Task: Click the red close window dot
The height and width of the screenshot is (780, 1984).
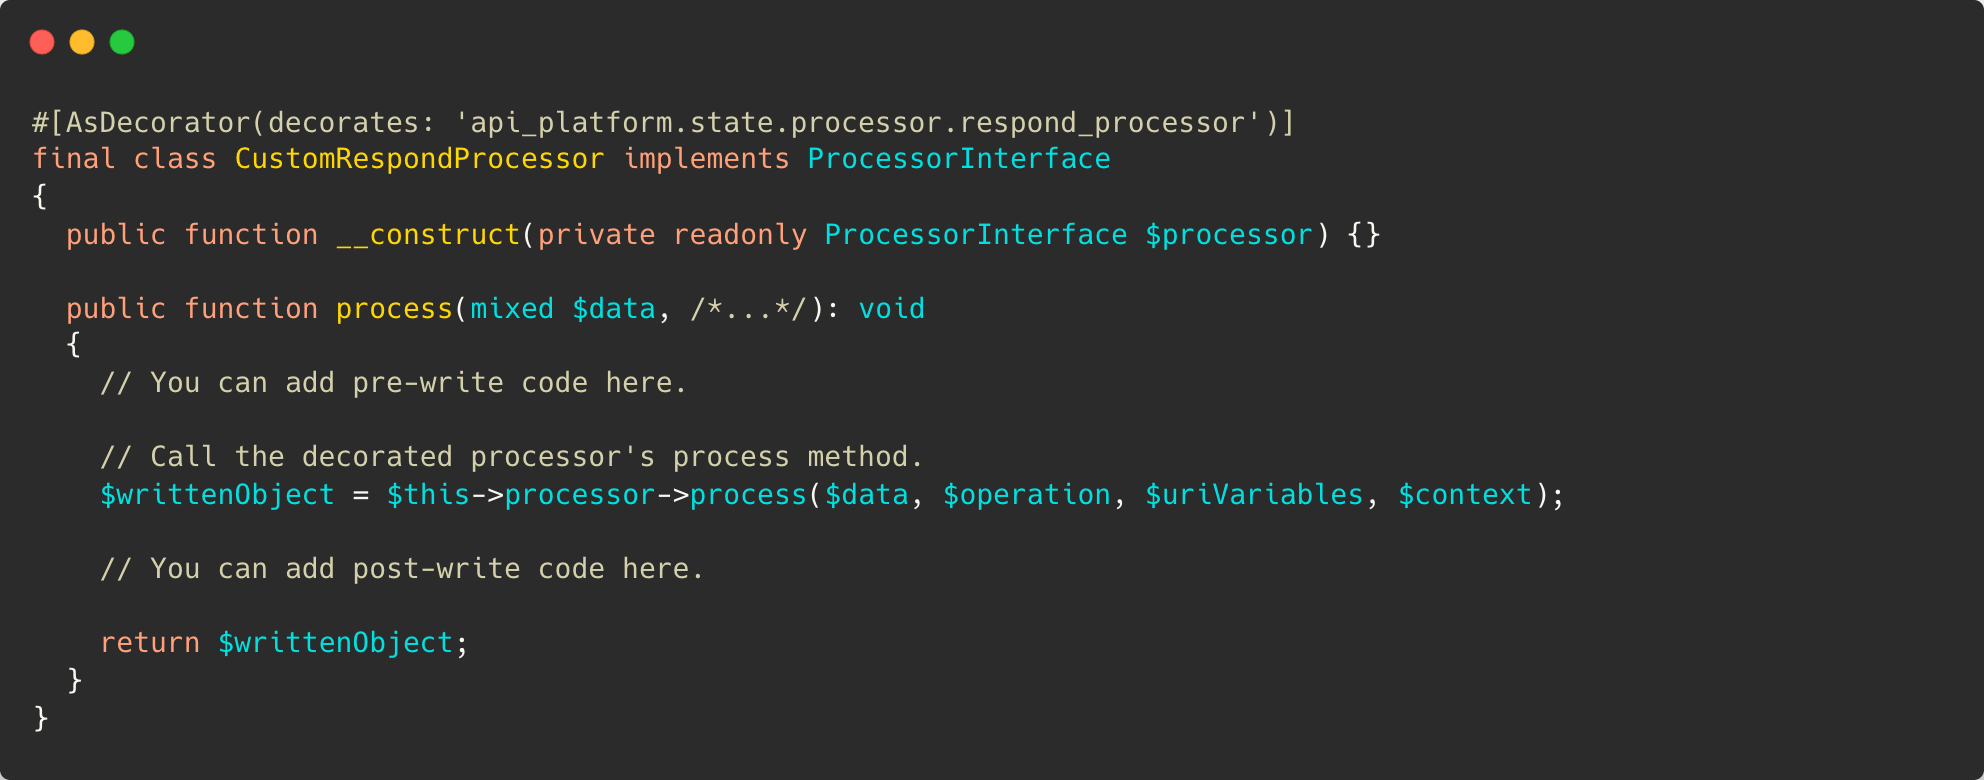Action: click(x=42, y=42)
